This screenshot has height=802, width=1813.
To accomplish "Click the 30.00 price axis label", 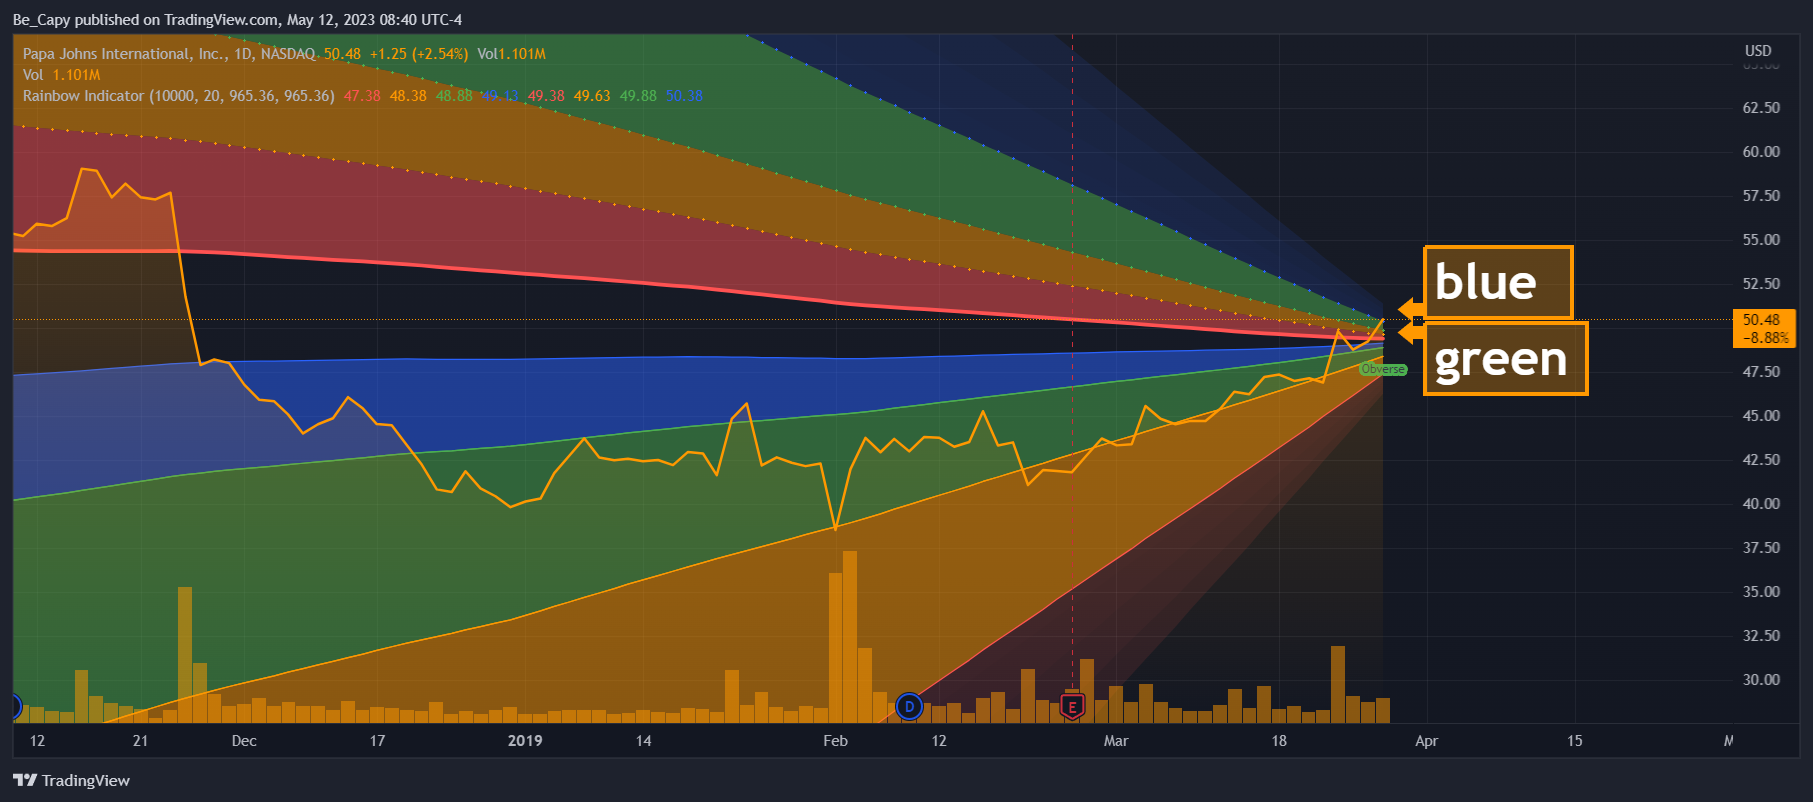I will click(1761, 680).
